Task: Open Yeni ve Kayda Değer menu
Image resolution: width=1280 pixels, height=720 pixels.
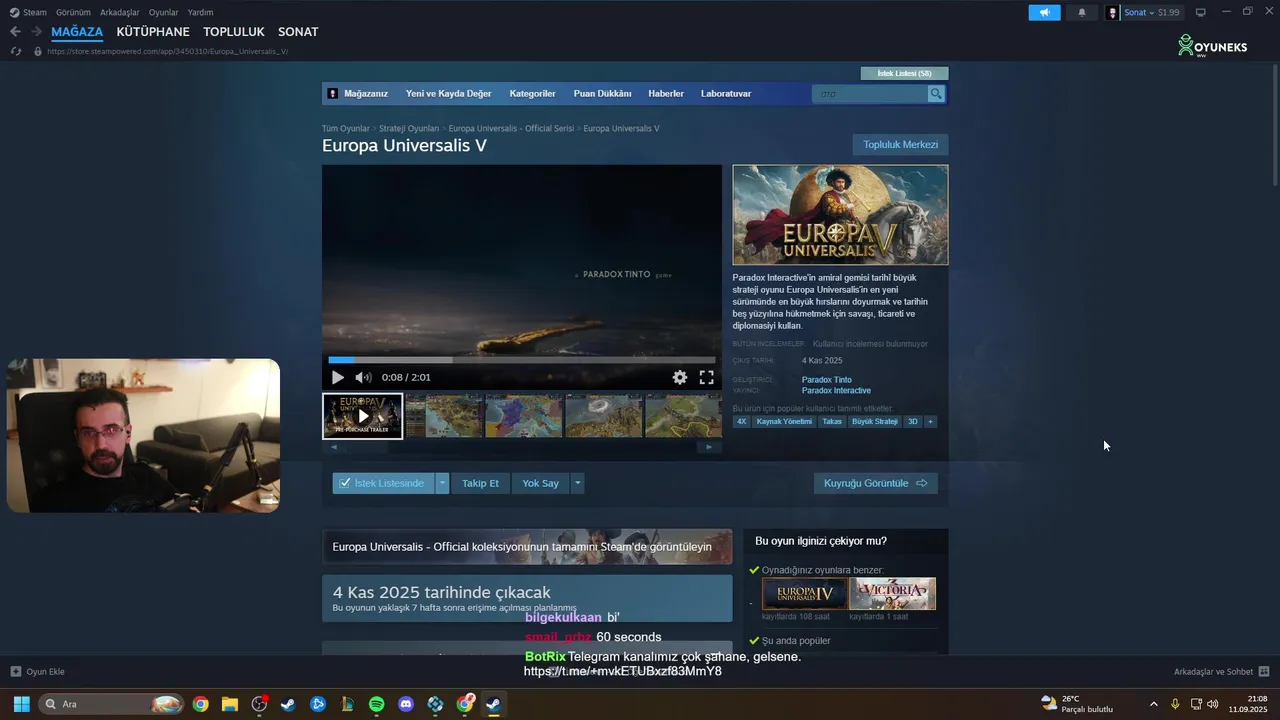Action: tap(448, 94)
